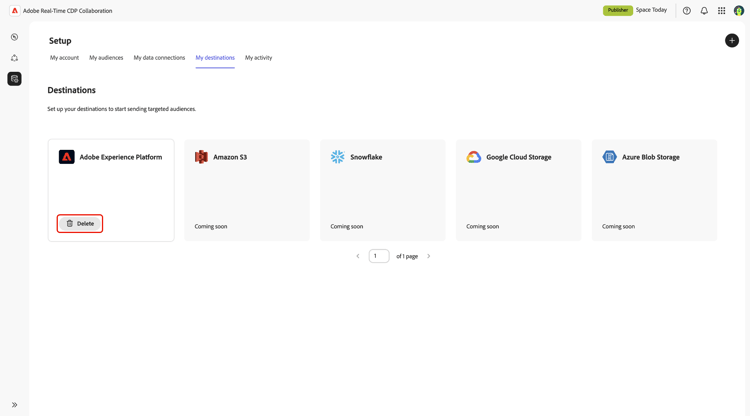This screenshot has height=416, width=750.
Task: Switch to the My audiences tab
Action: point(106,58)
